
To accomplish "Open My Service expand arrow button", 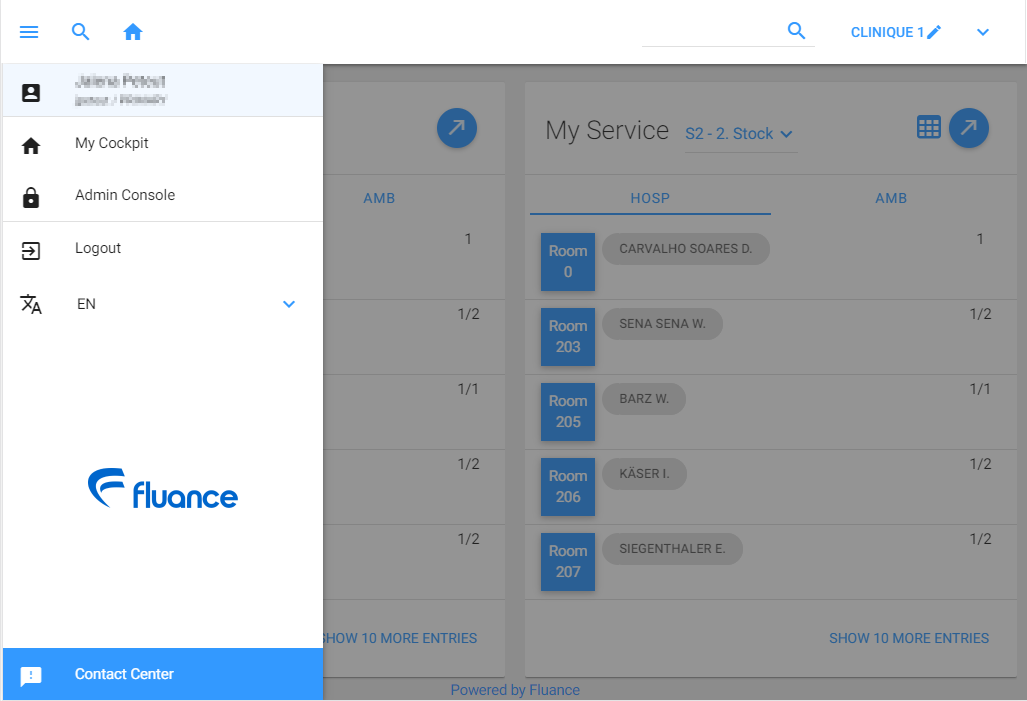I will click(968, 128).
